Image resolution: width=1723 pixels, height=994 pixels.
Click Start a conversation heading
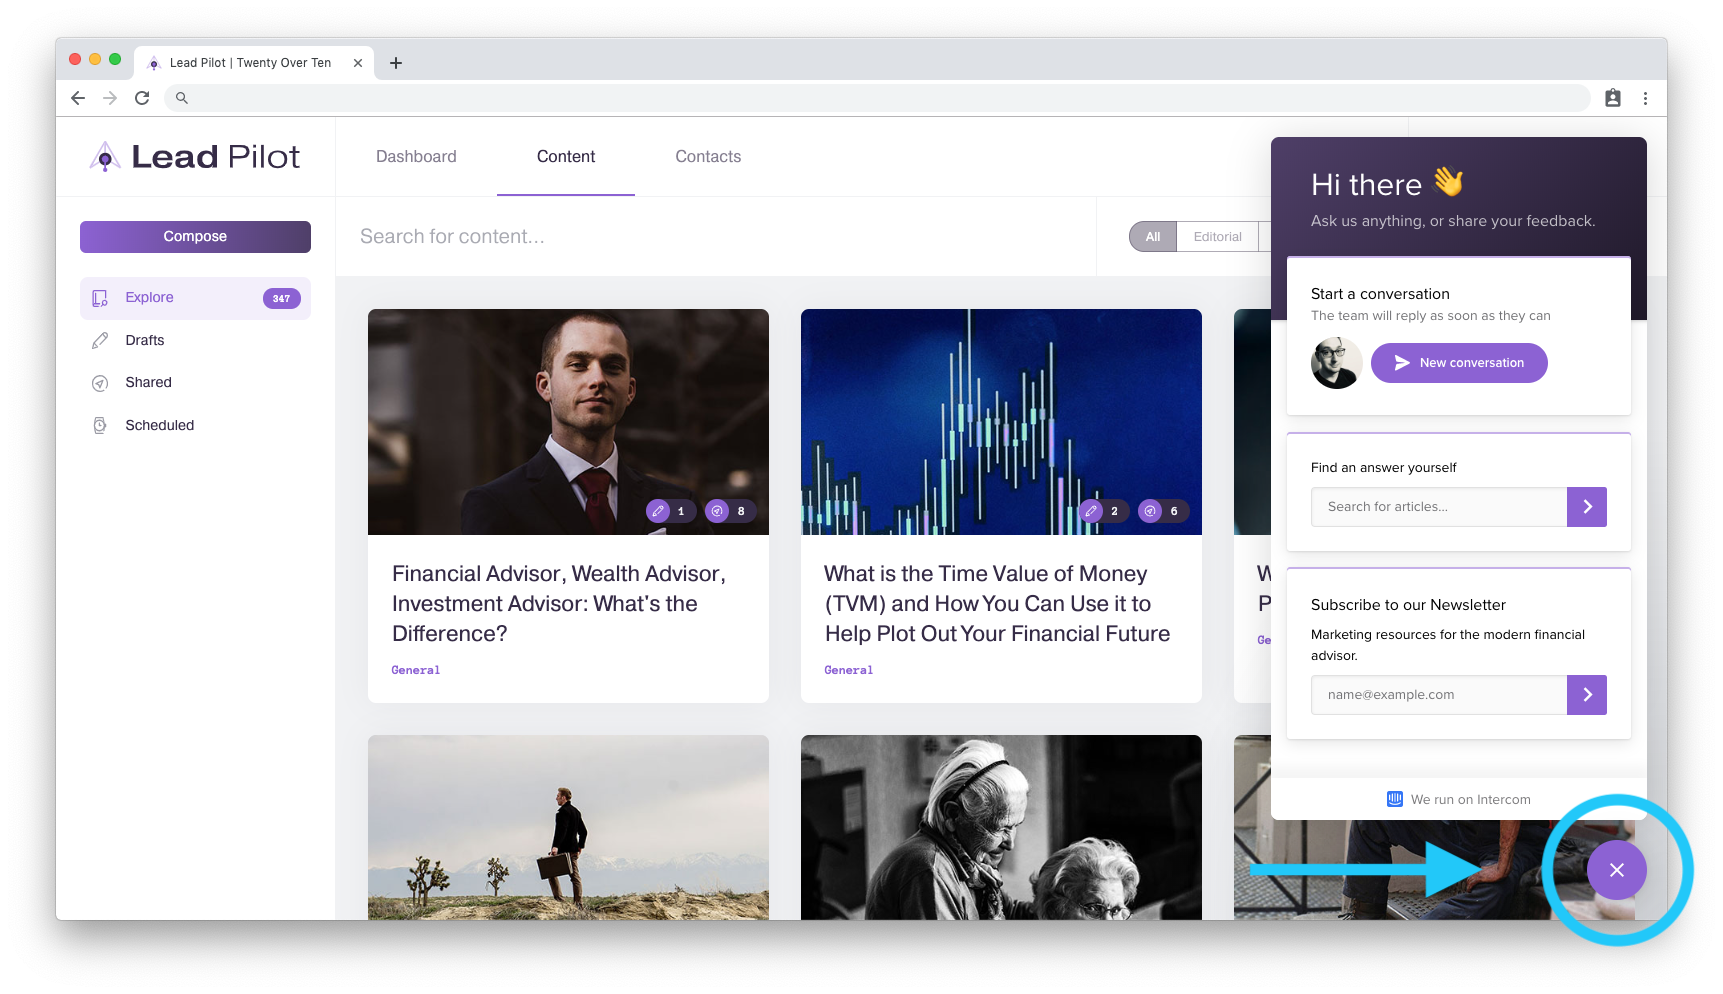(1380, 294)
